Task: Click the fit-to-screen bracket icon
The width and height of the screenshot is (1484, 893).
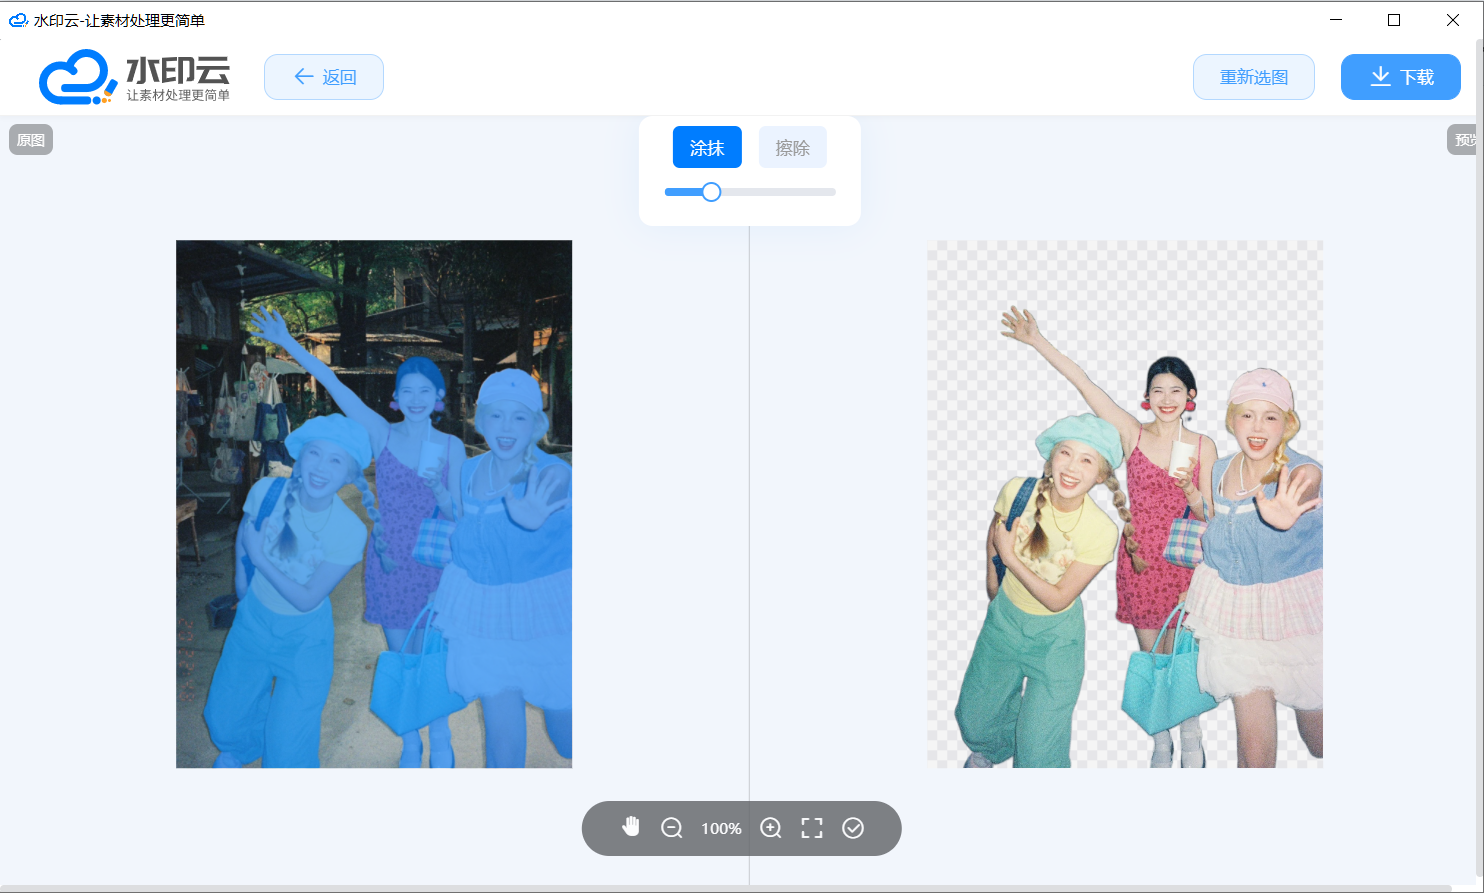Action: point(812,828)
